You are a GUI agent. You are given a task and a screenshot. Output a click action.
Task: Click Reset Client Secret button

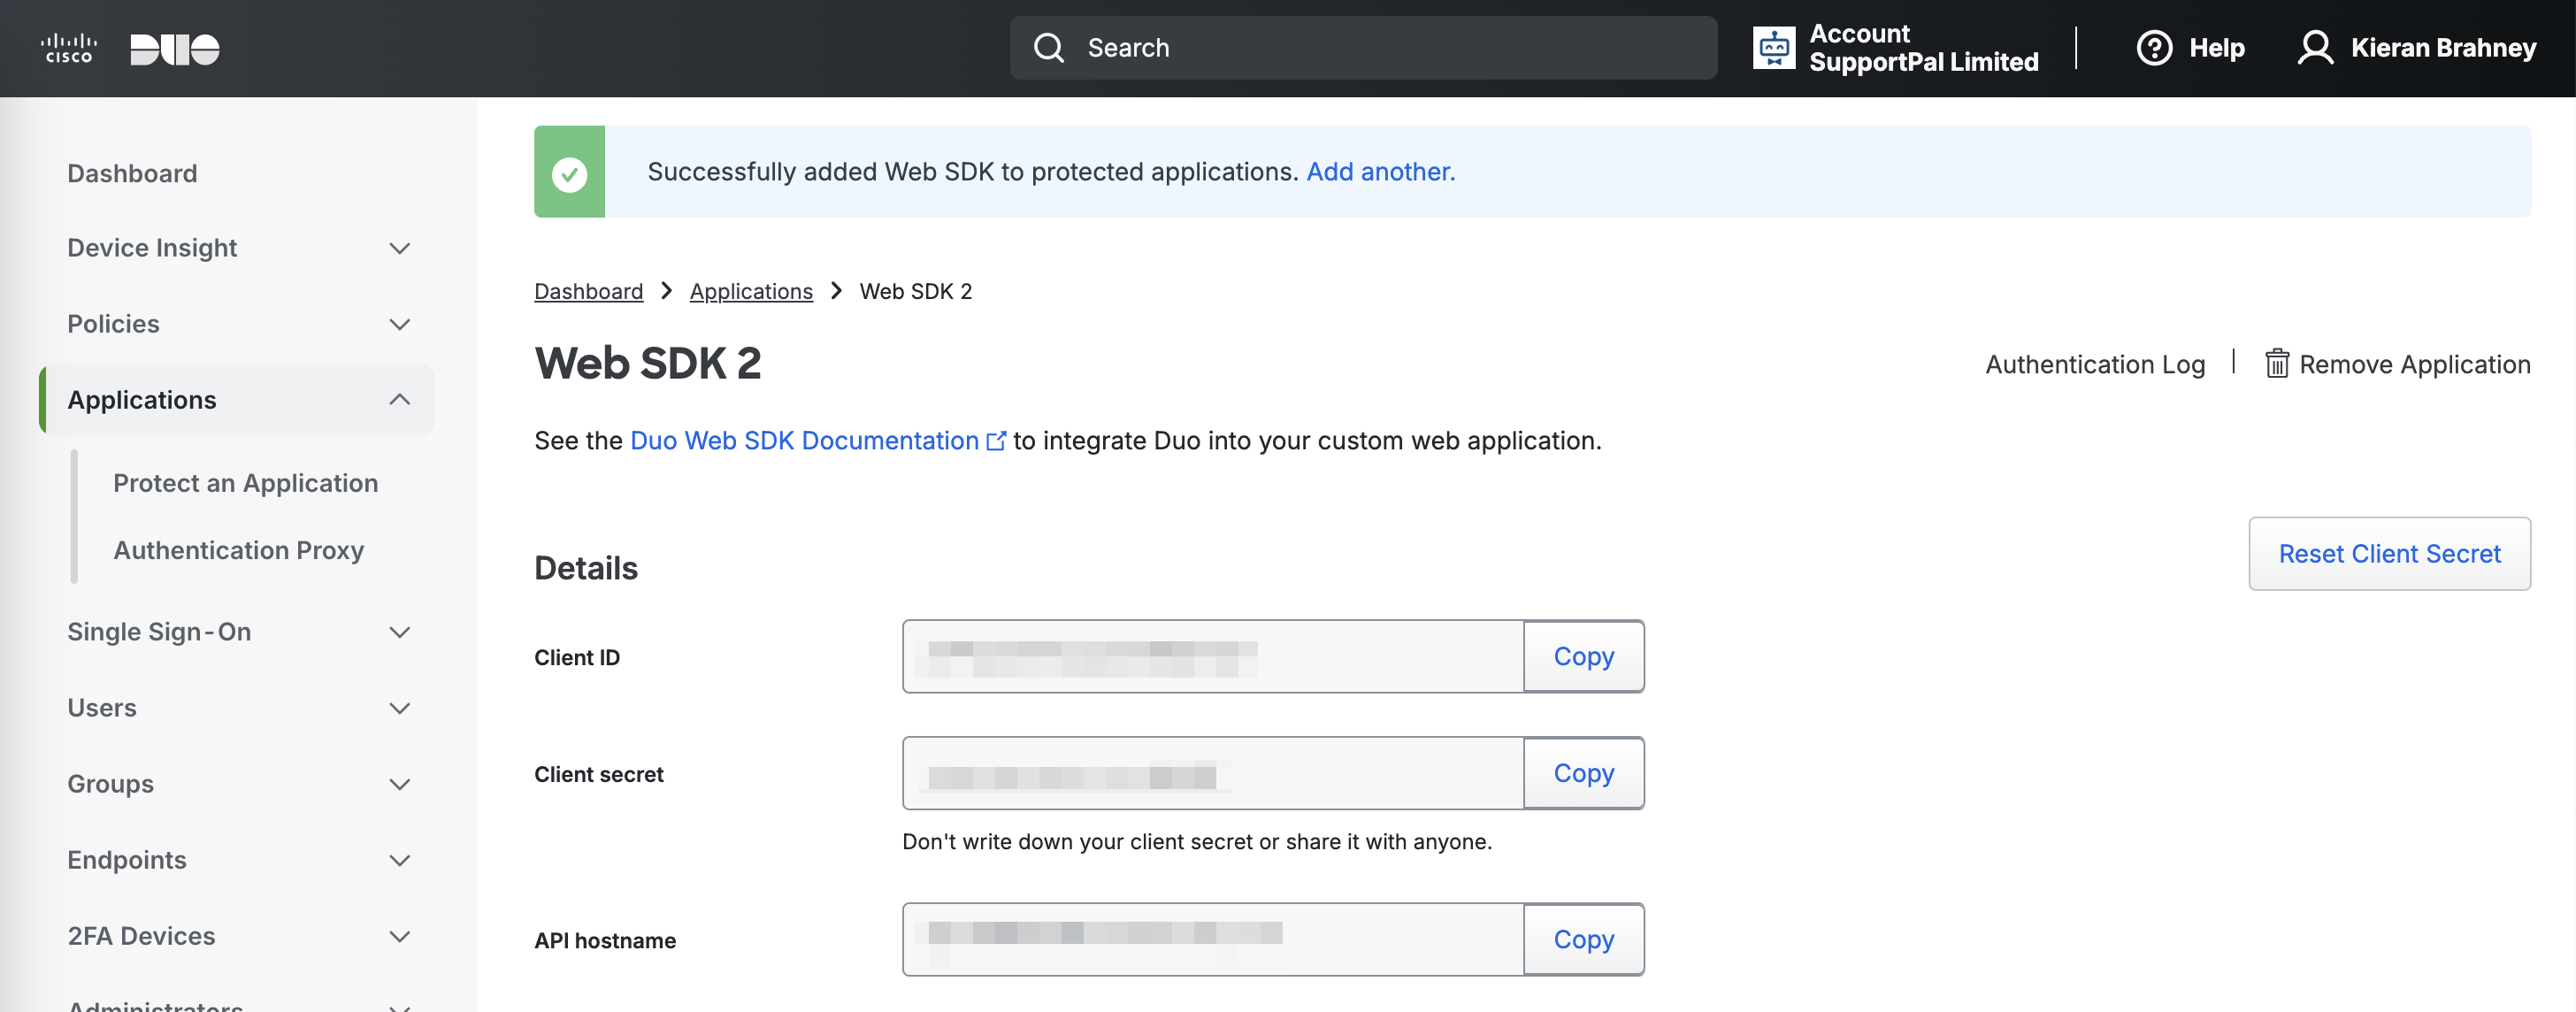tap(2389, 554)
